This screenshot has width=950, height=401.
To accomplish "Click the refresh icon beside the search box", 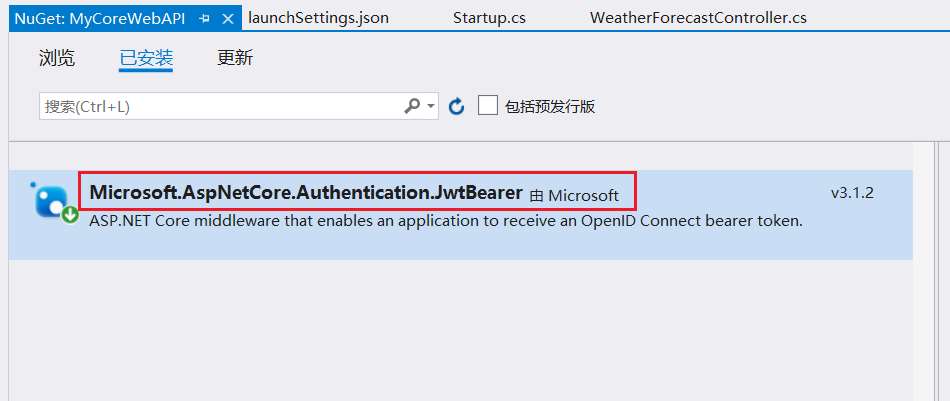I will coord(457,106).
